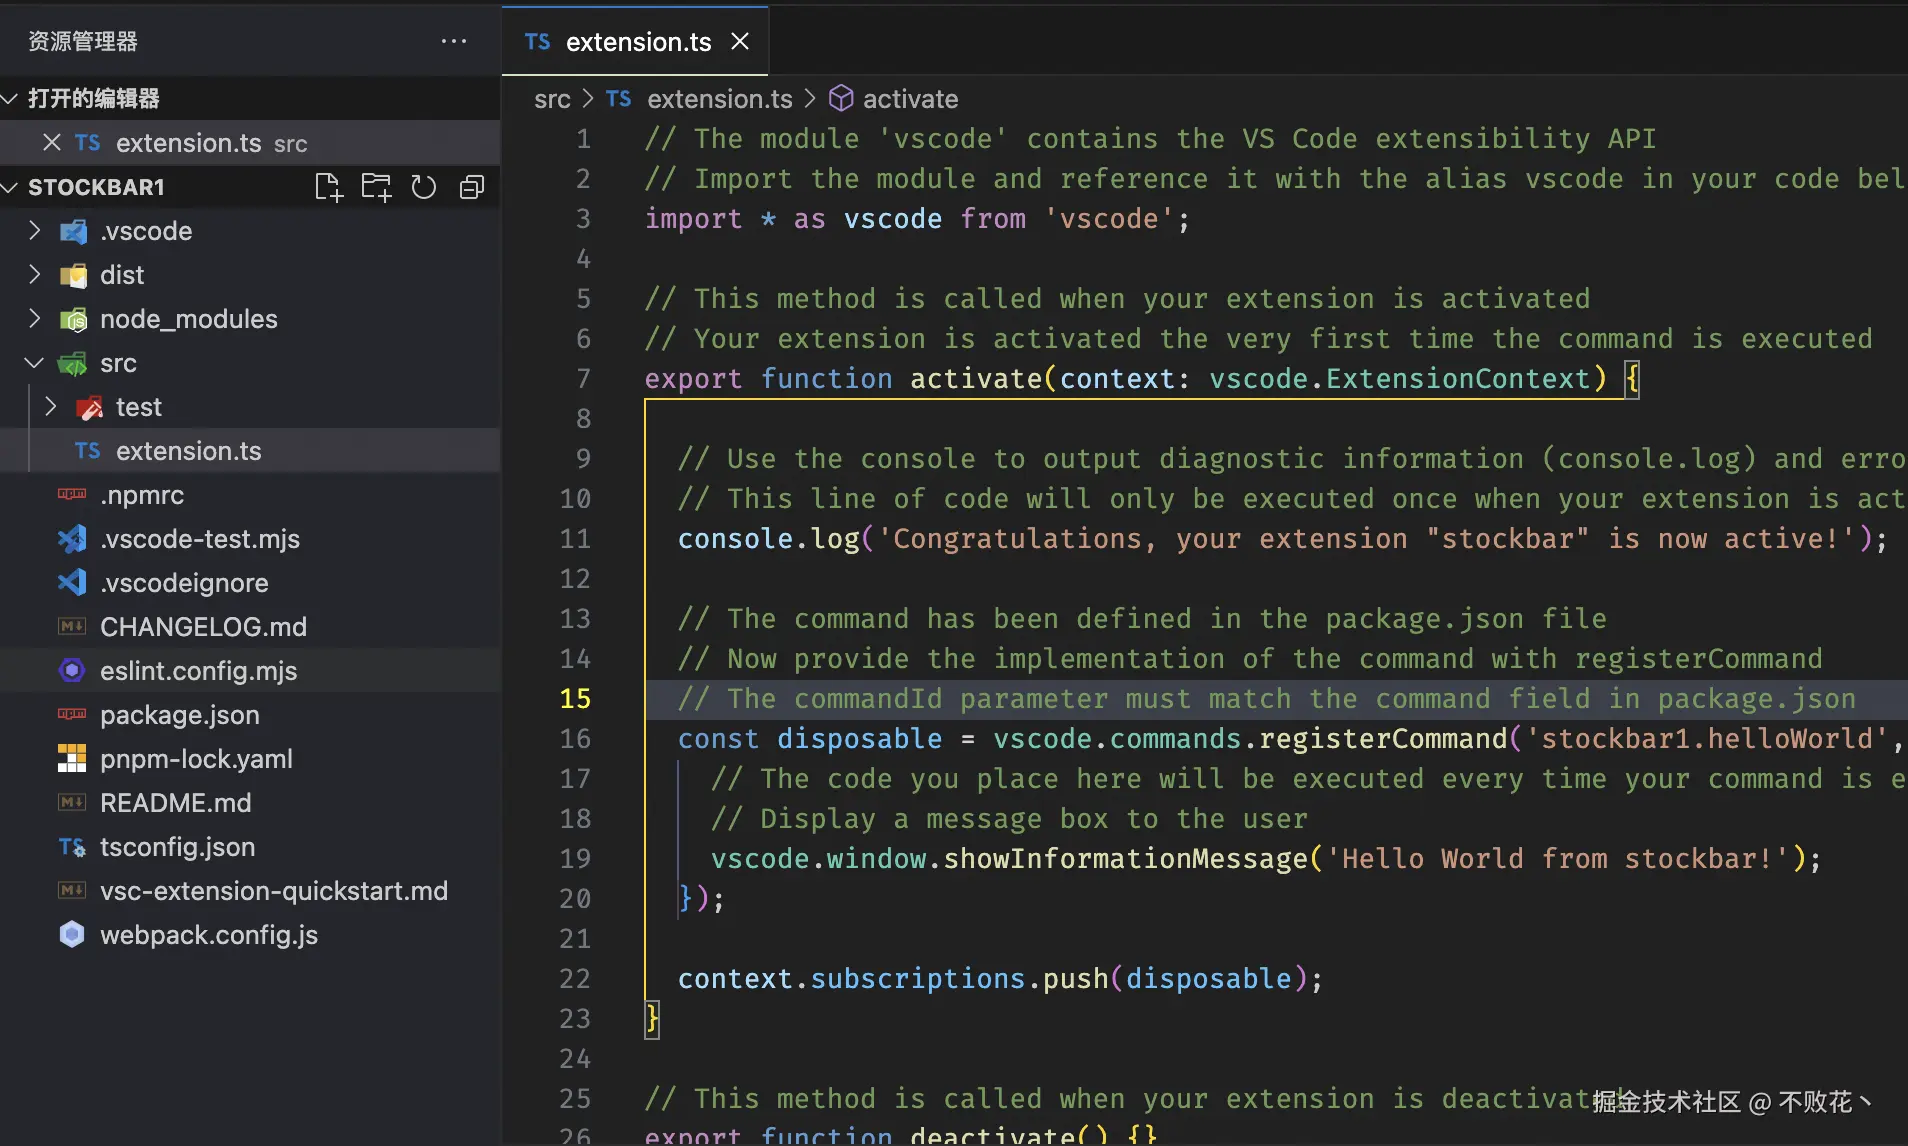This screenshot has width=1908, height=1146.
Task: Open eslint.config.mjs from the explorer
Action: point(250,671)
